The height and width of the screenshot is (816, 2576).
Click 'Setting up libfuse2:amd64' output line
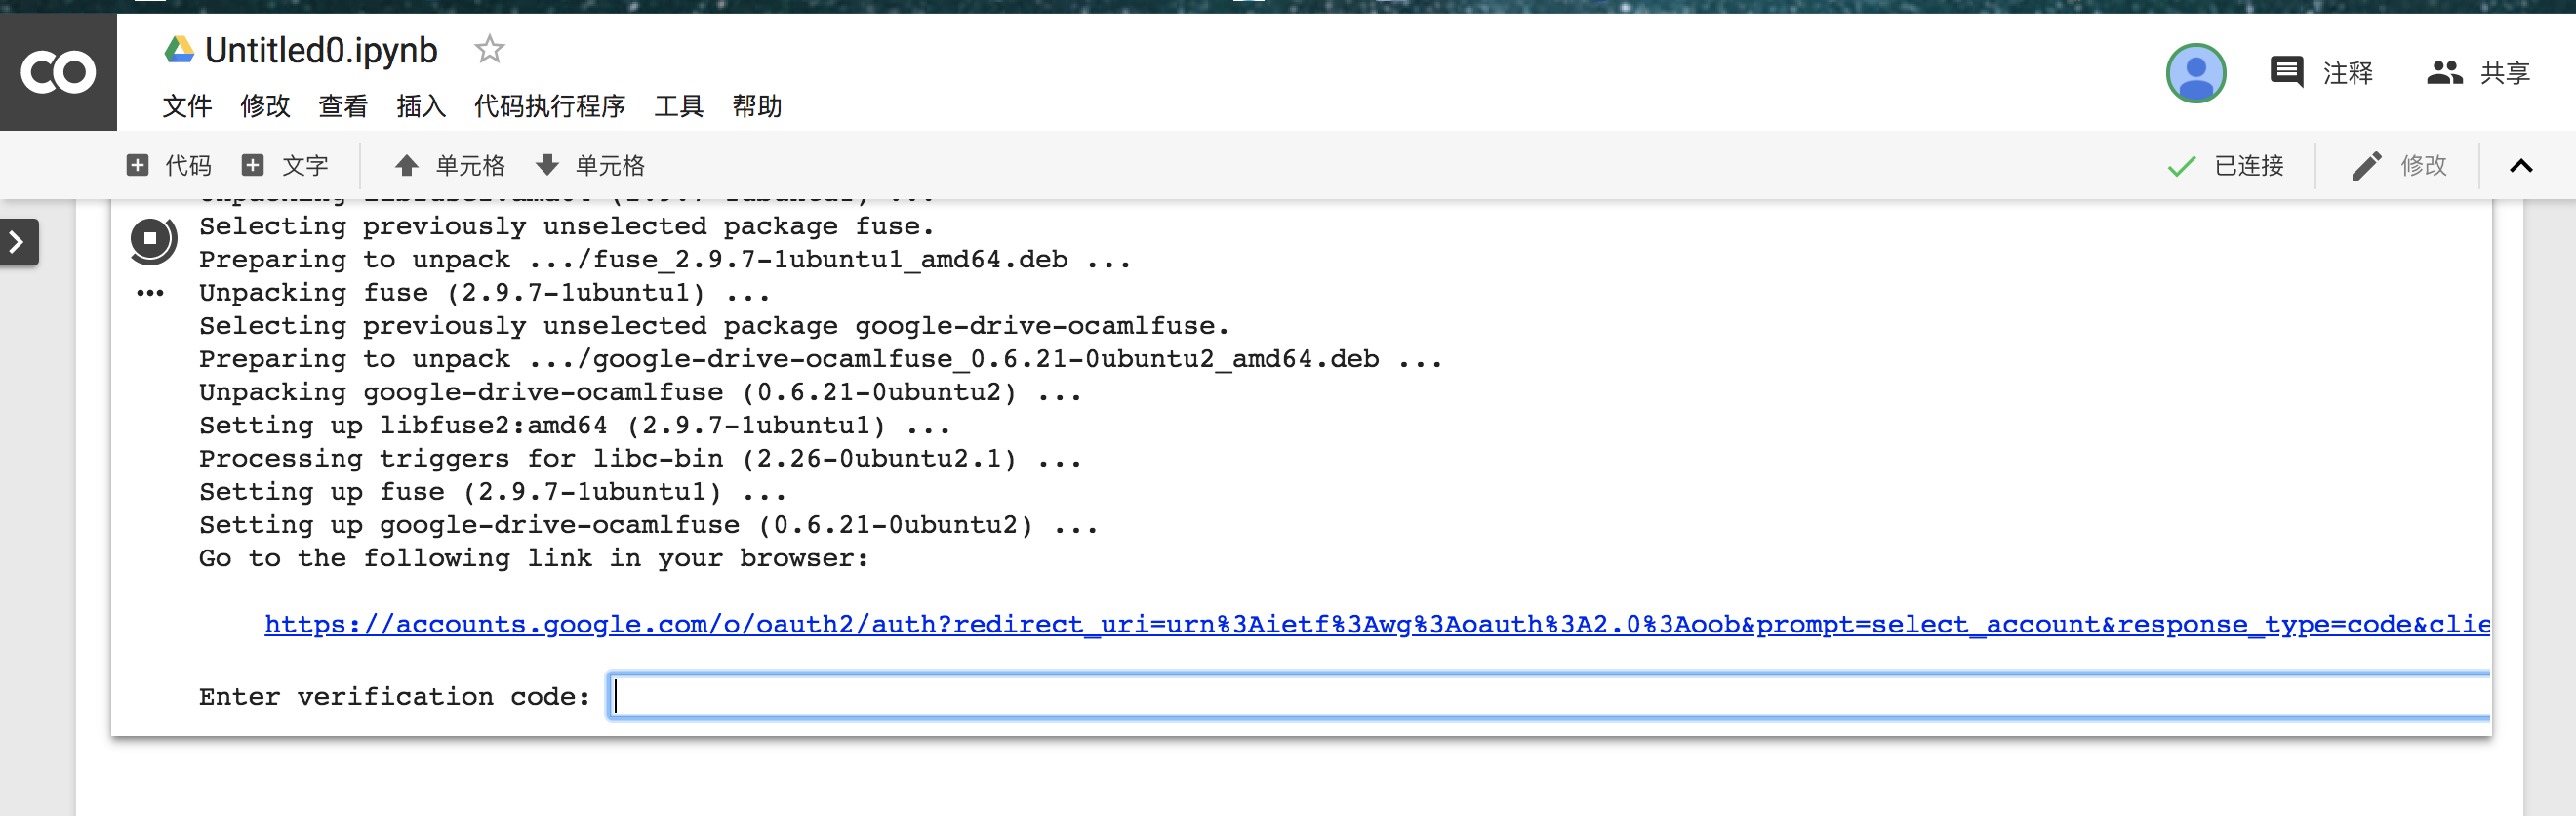pos(574,426)
